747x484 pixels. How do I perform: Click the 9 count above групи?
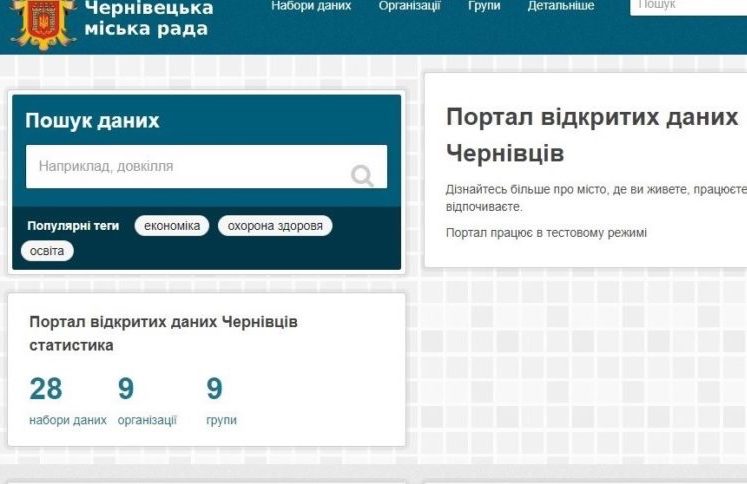click(214, 389)
